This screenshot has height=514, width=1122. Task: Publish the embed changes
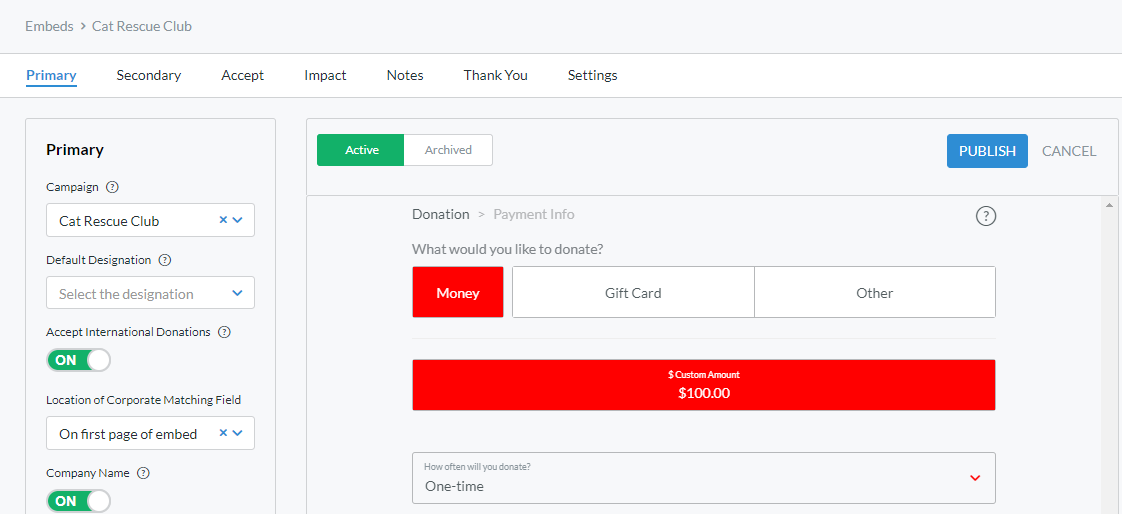[x=987, y=151]
